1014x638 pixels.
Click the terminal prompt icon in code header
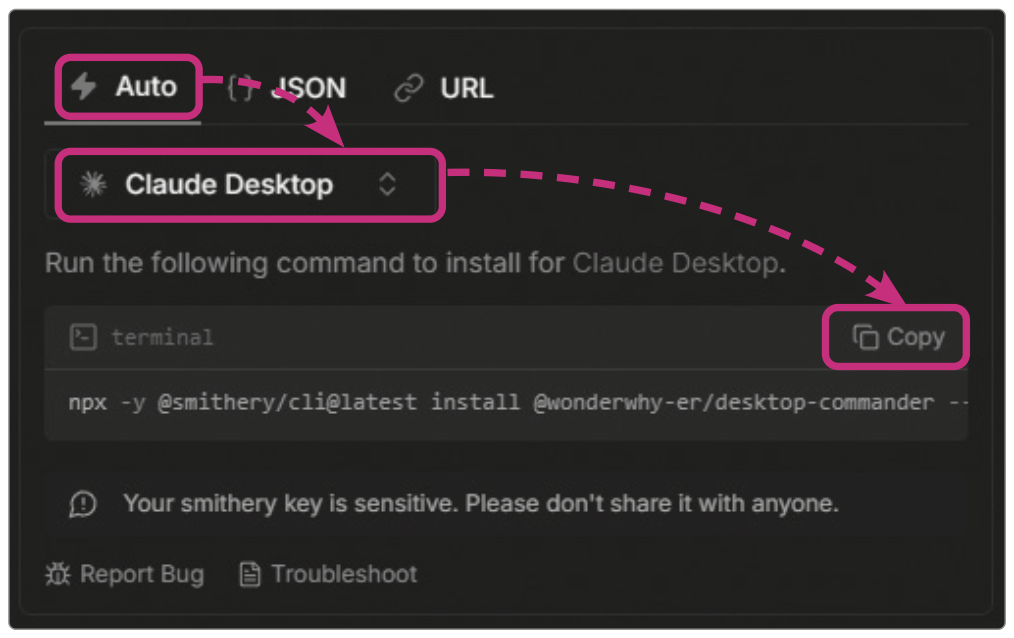pyautogui.click(x=83, y=337)
